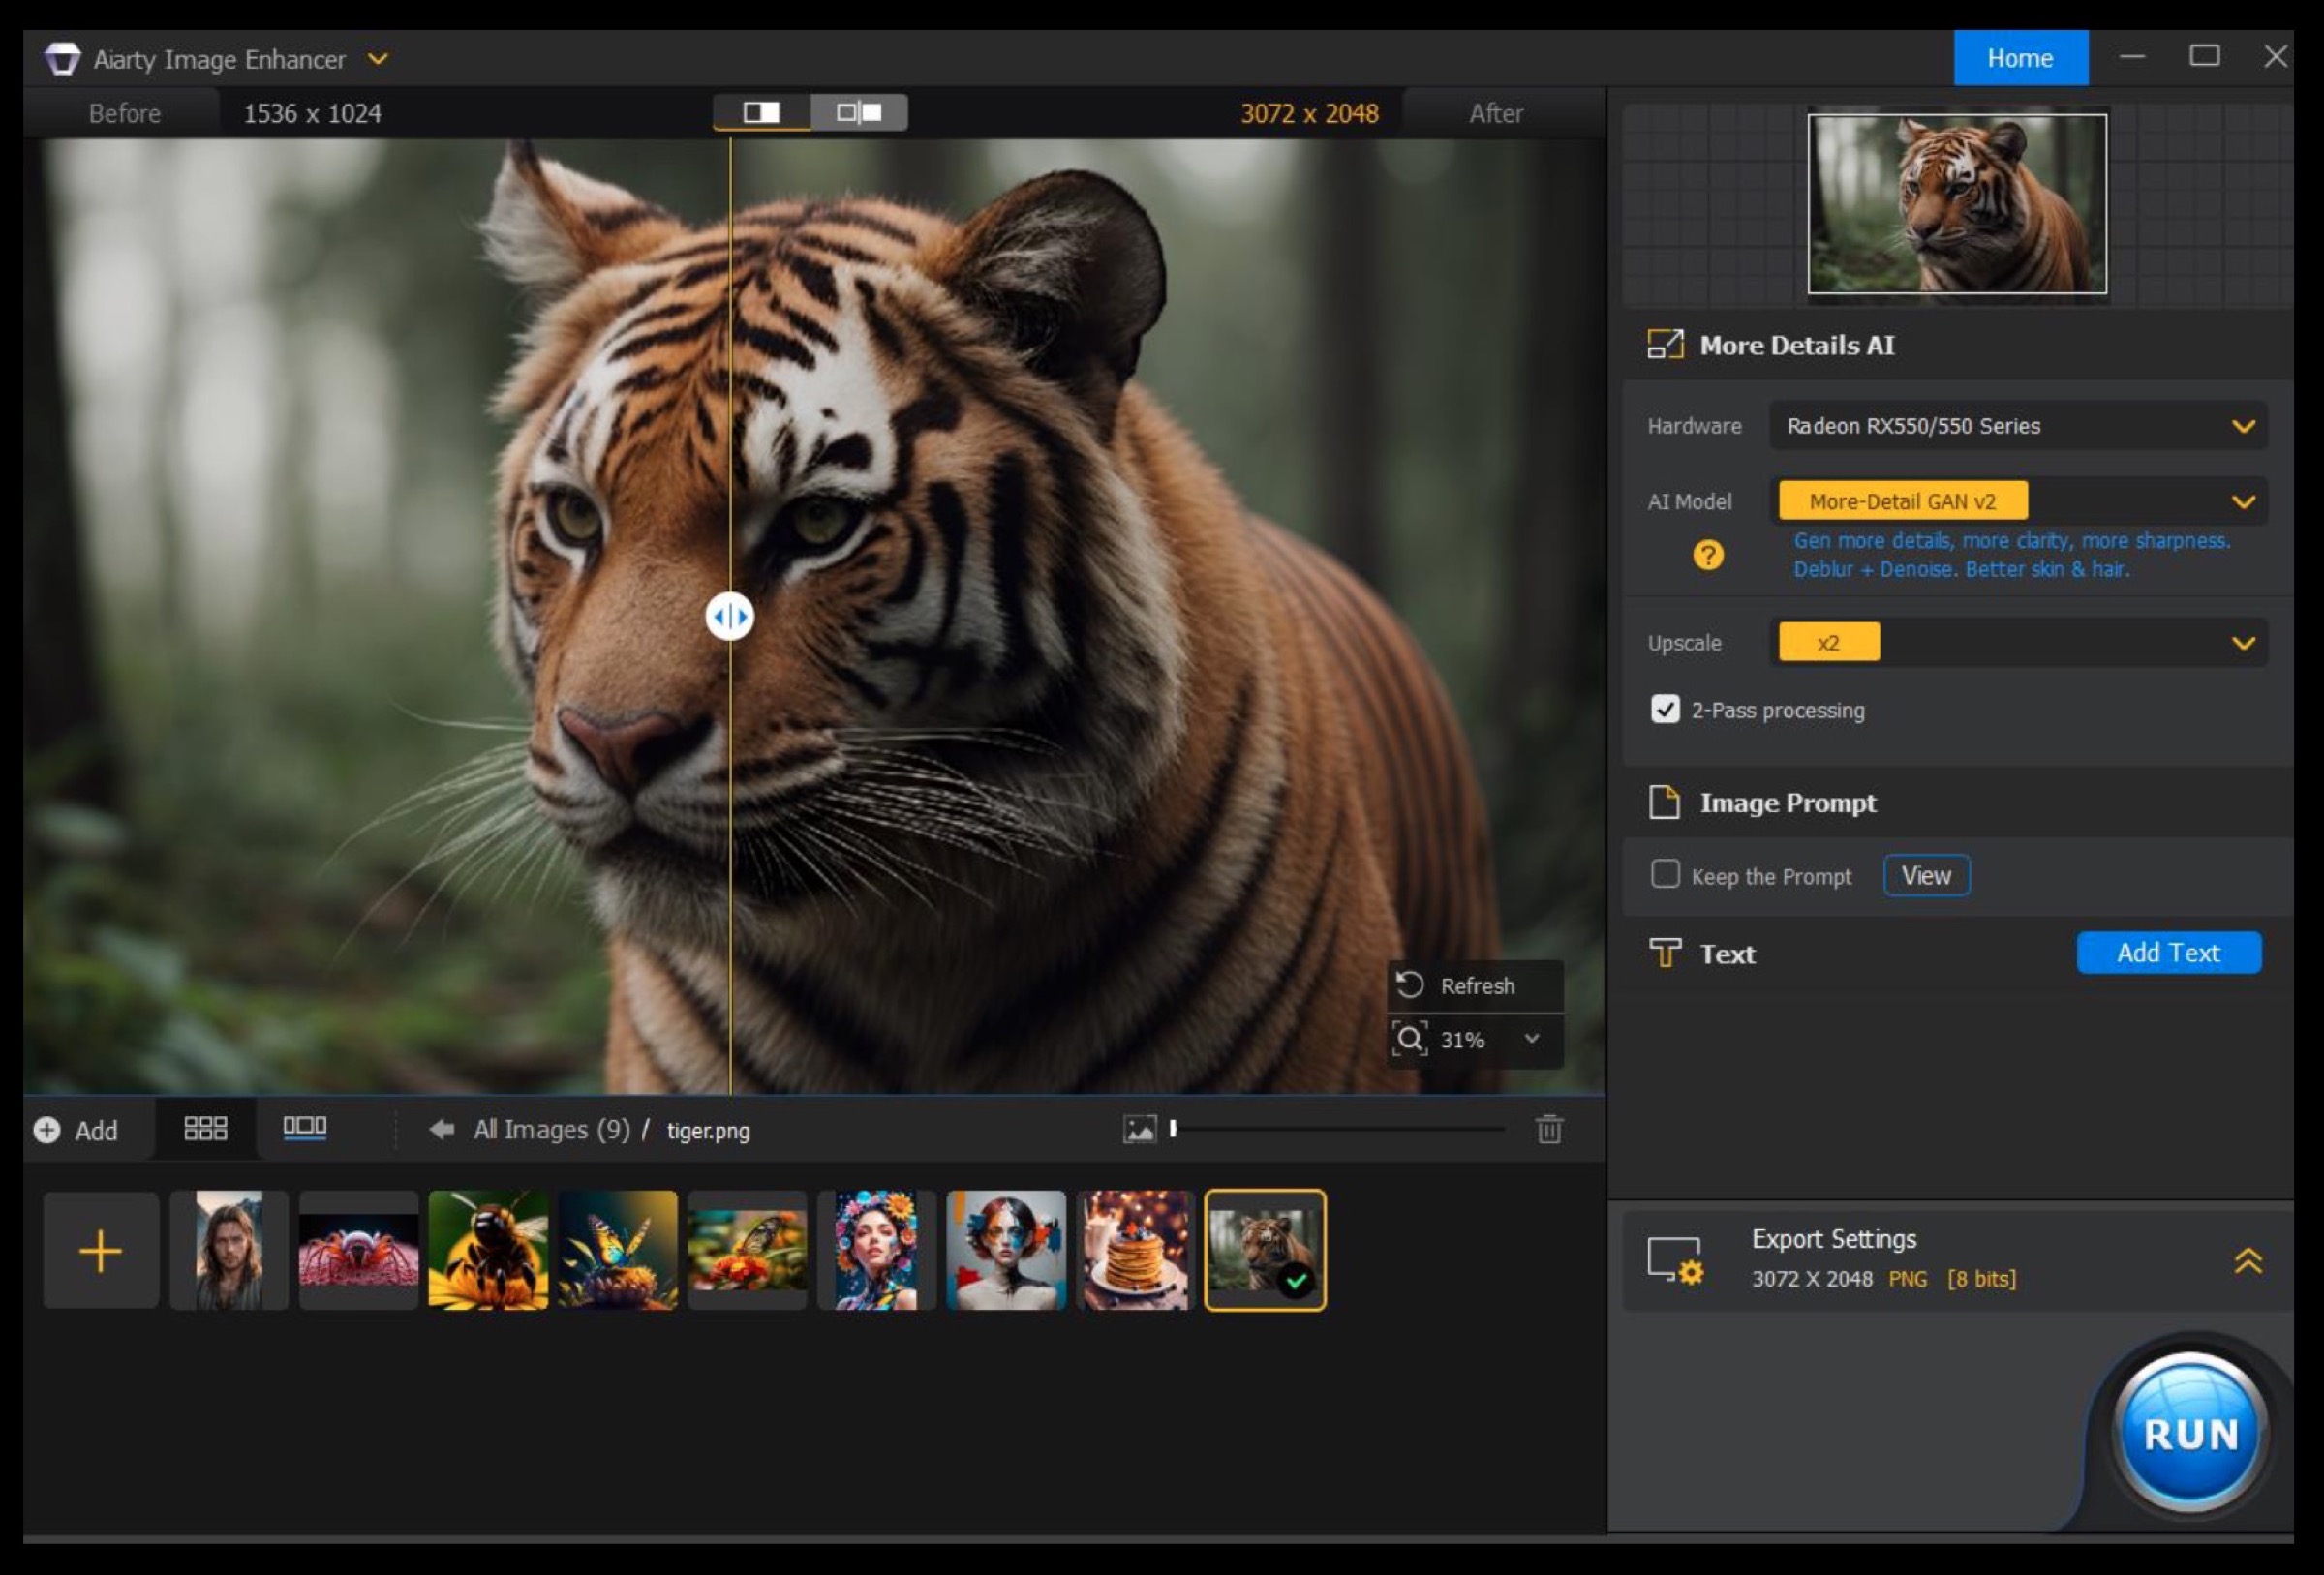The width and height of the screenshot is (2324, 1575).
Task: Open the Hardware dropdown
Action: tap(2242, 426)
